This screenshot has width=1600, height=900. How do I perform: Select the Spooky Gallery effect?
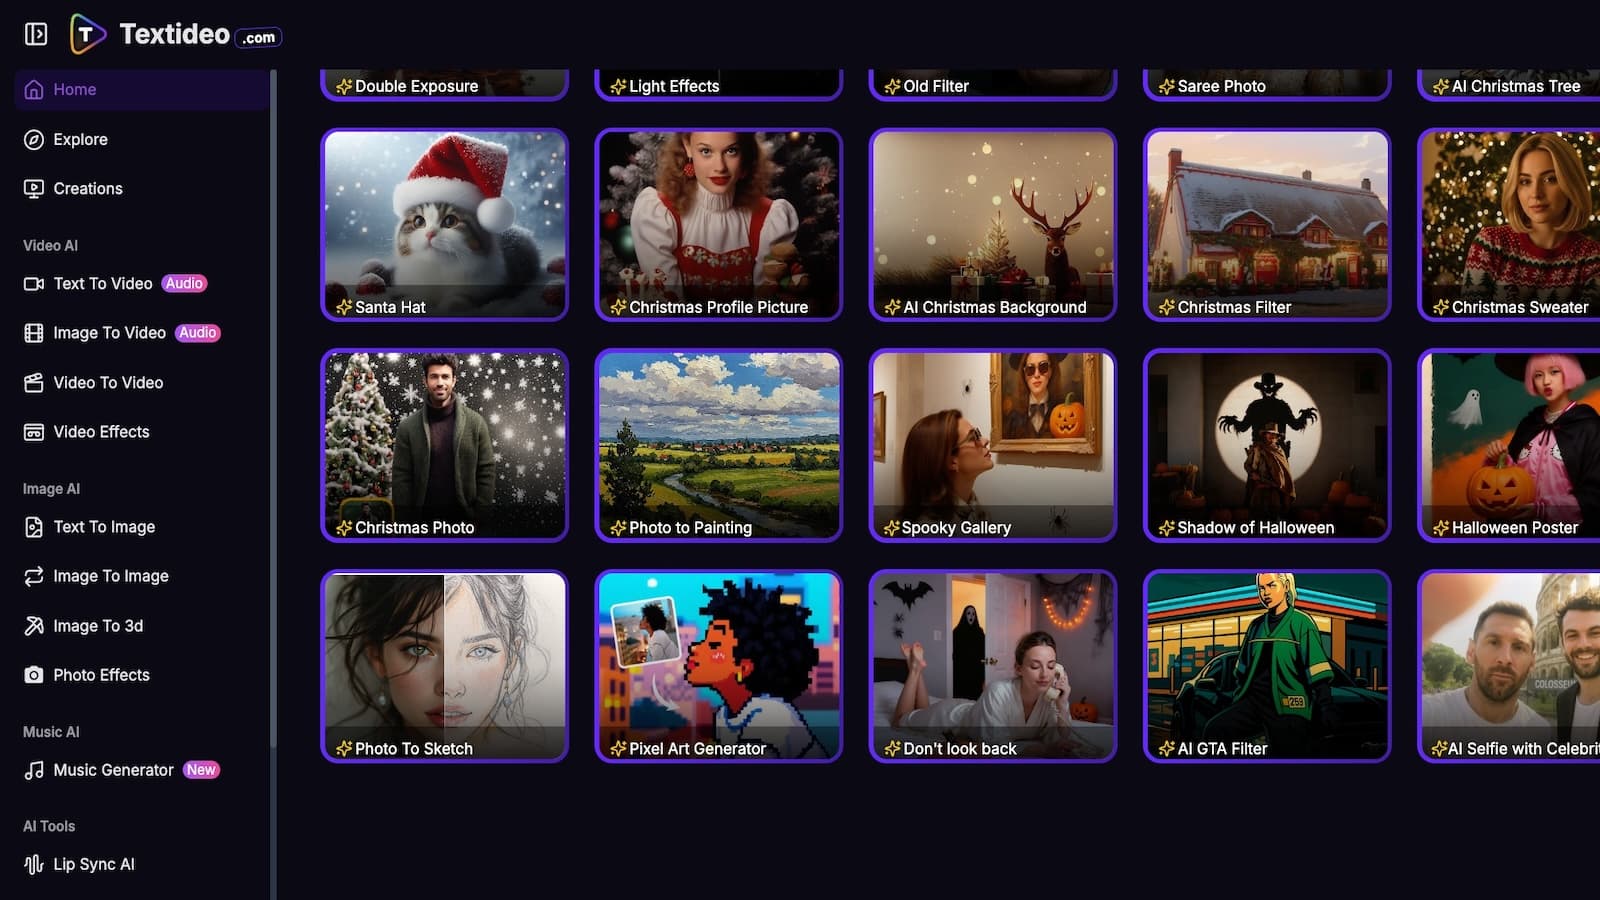[992, 446]
